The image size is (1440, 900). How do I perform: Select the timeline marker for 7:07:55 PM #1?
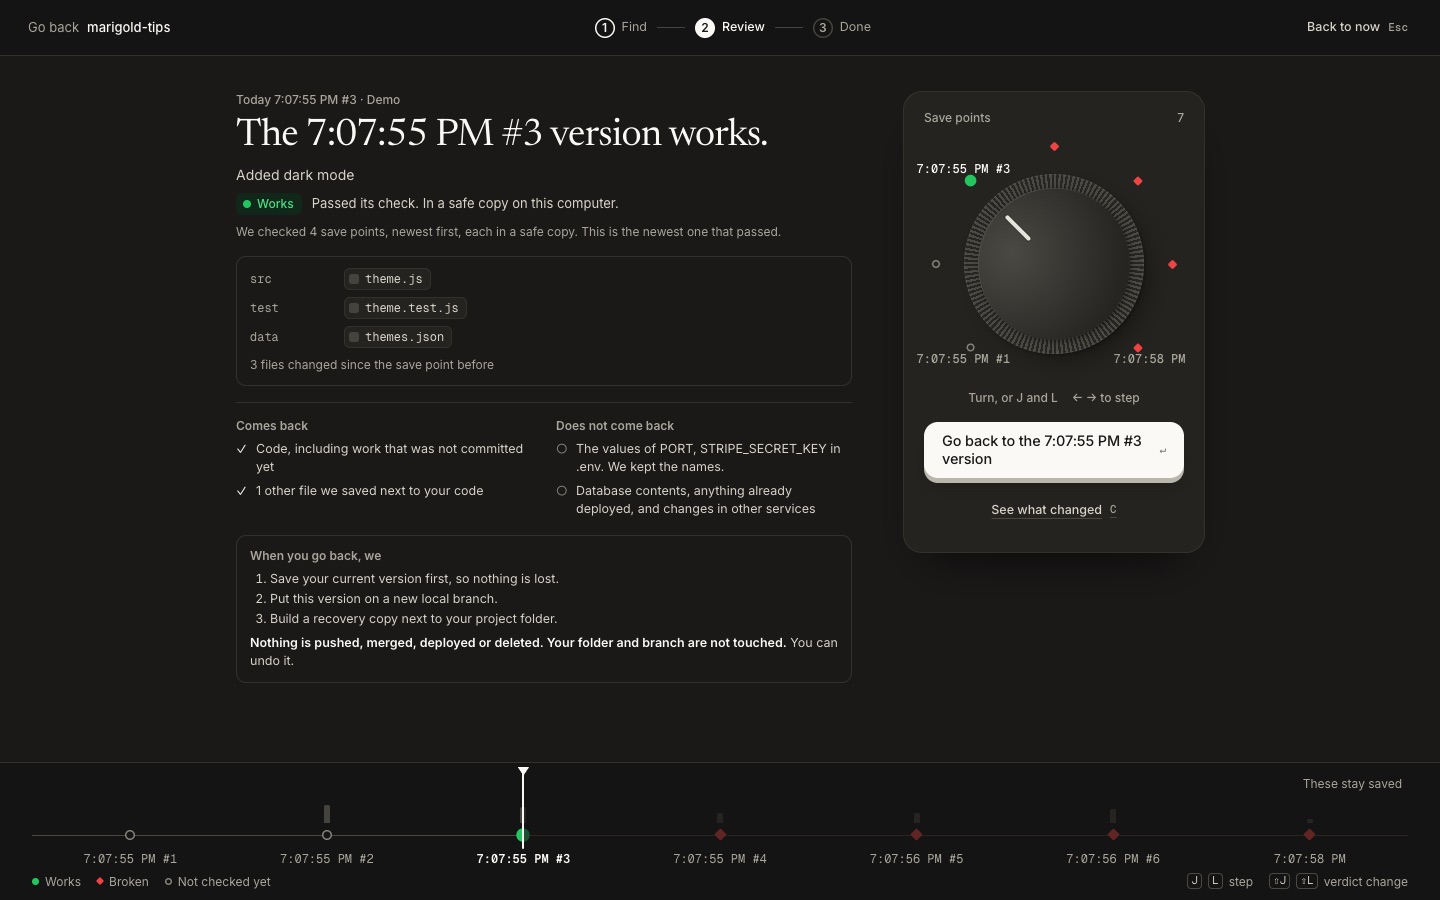pyautogui.click(x=130, y=835)
